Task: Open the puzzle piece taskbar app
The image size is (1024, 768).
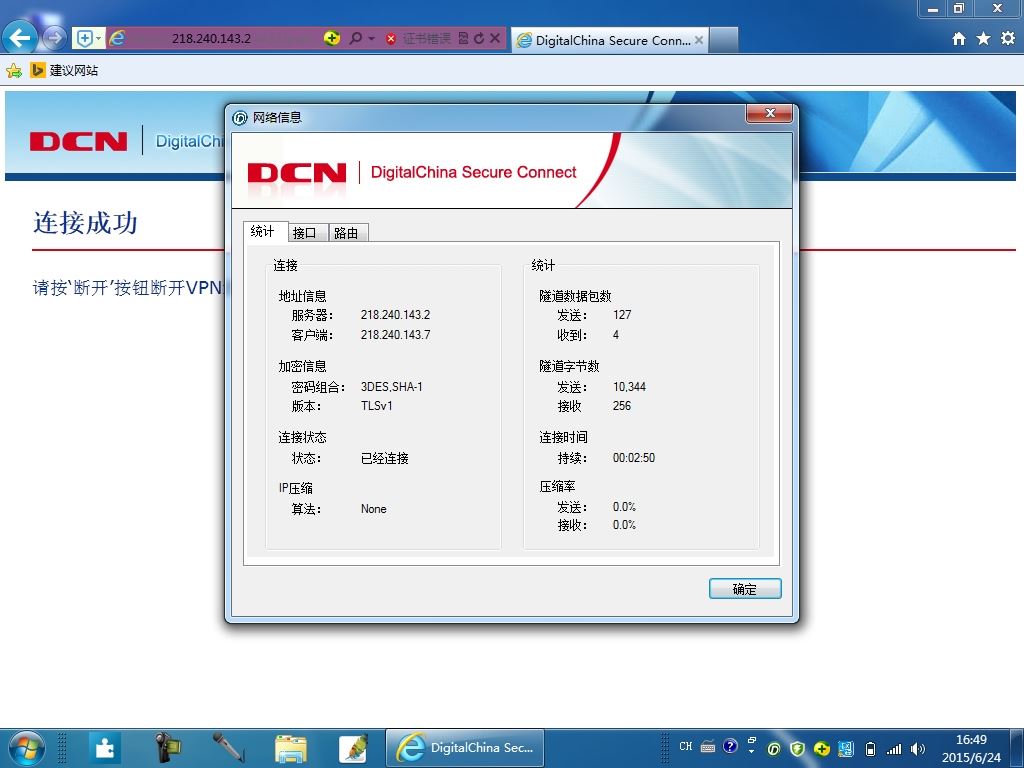Action: click(x=104, y=748)
